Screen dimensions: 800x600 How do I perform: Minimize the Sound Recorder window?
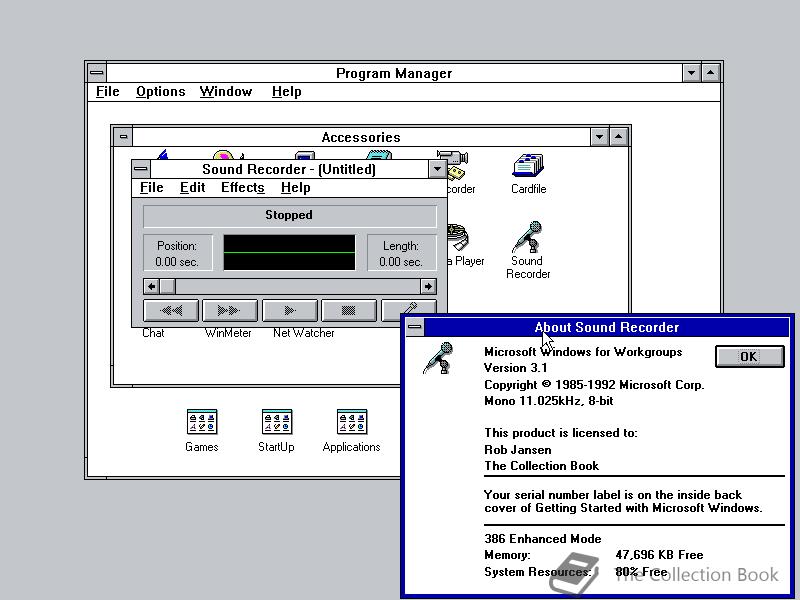point(437,169)
